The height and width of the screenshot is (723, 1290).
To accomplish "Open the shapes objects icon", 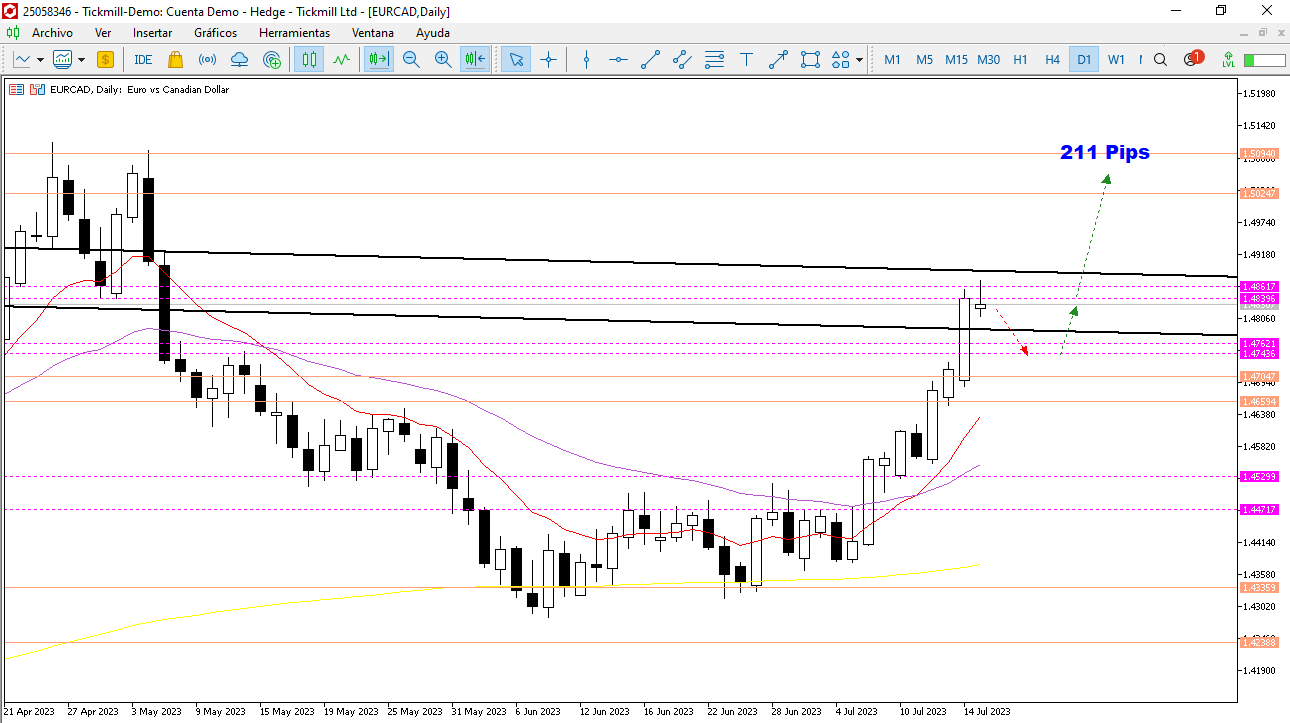I will (841, 59).
